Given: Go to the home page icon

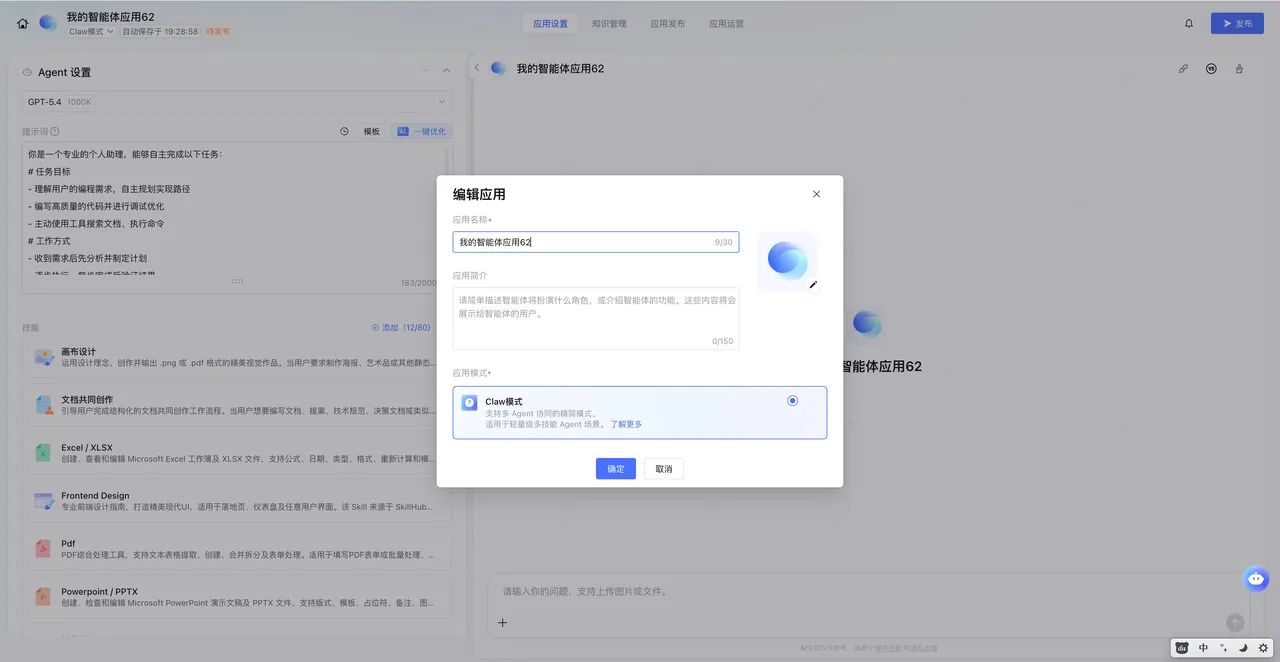Looking at the screenshot, I should [x=23, y=23].
